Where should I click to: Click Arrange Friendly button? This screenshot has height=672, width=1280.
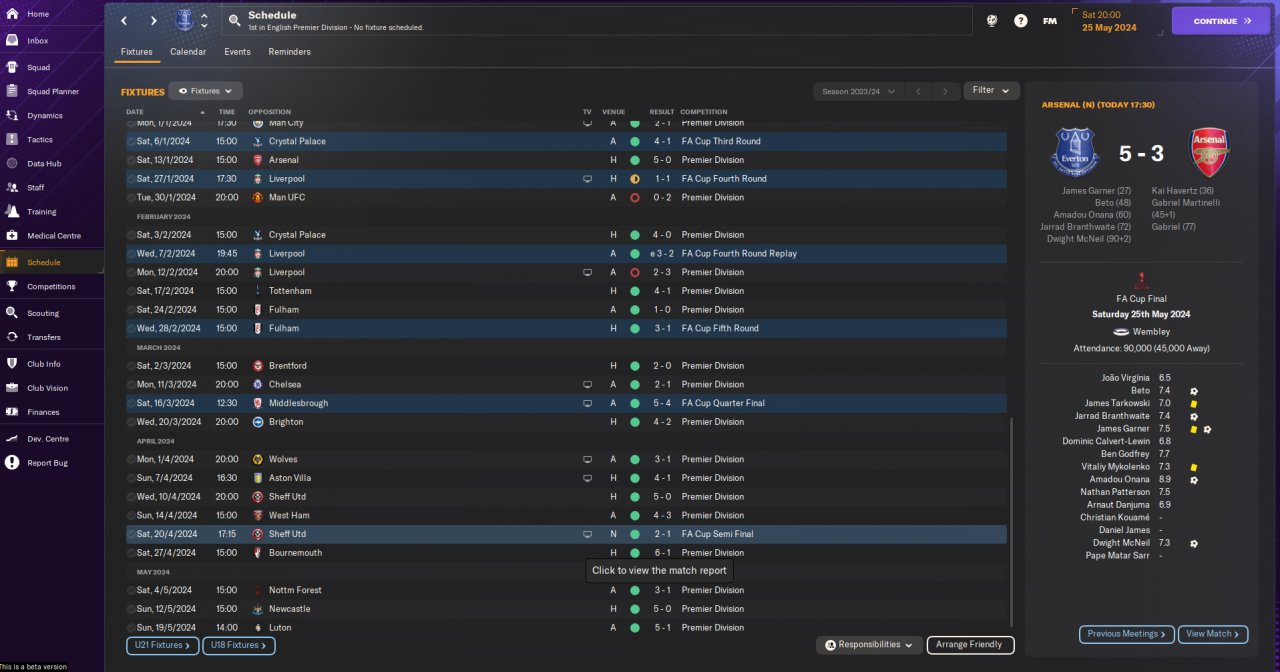click(971, 645)
